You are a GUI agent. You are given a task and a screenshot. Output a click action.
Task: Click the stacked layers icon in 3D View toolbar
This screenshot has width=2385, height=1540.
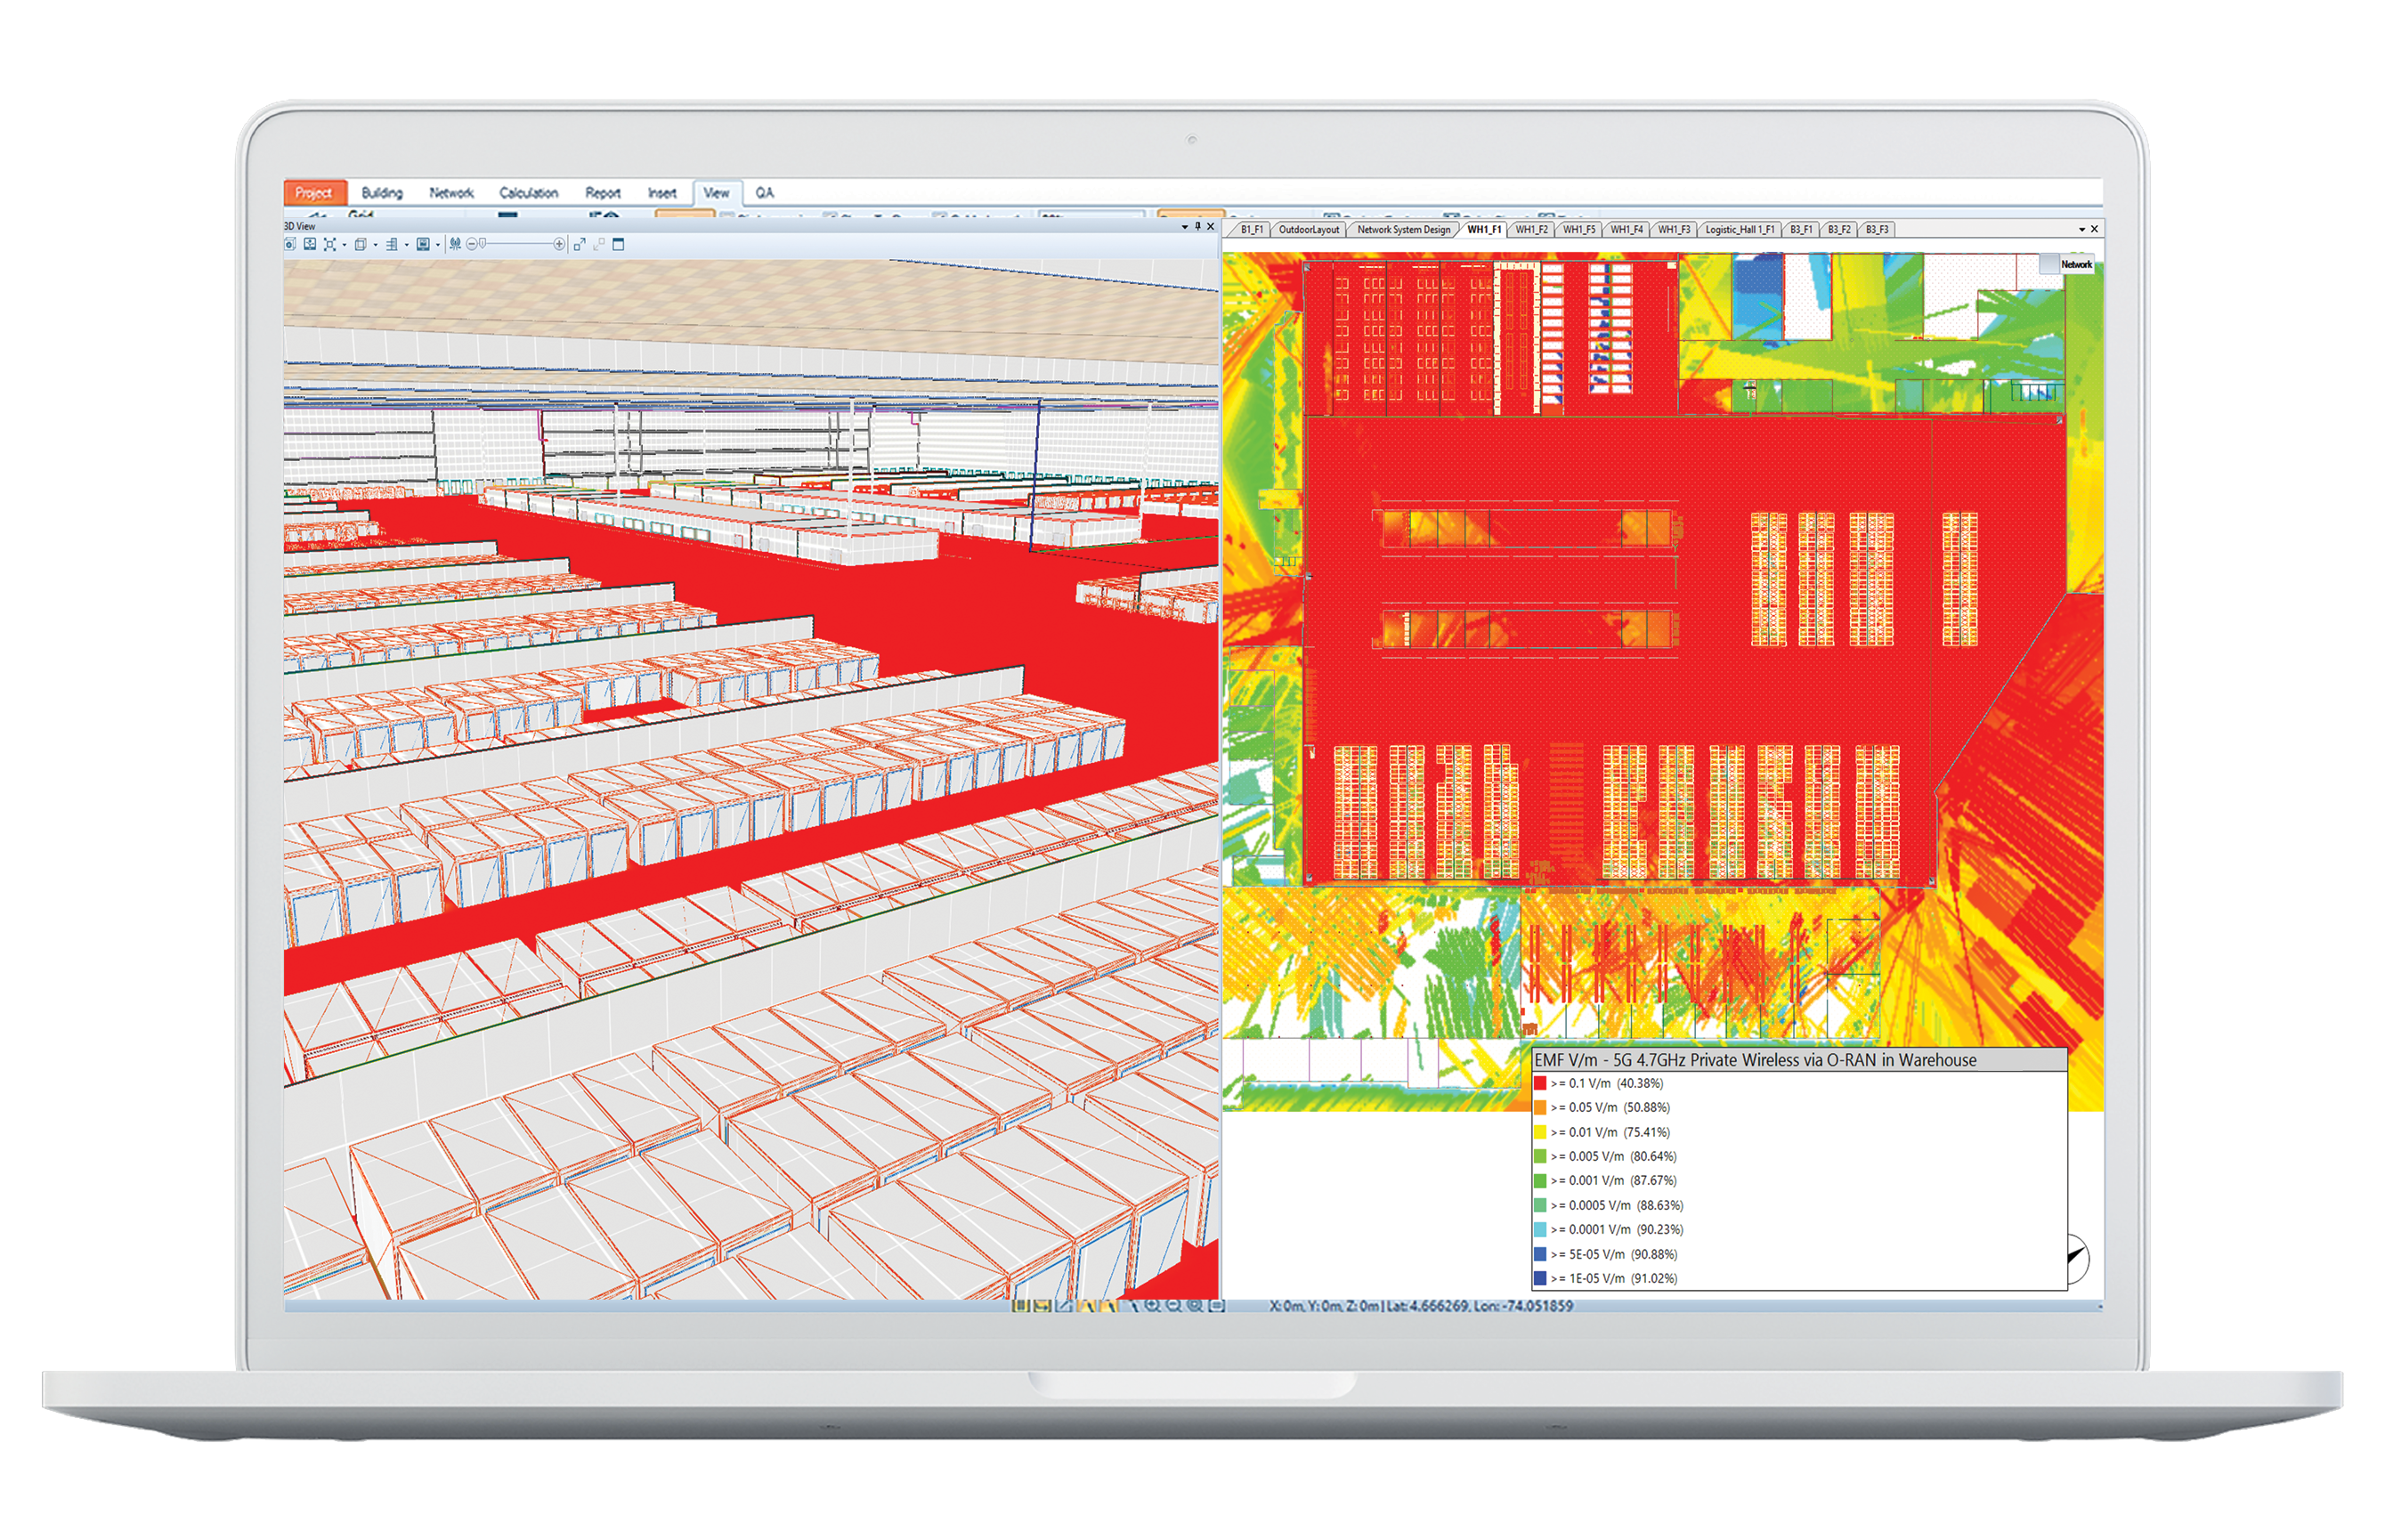coord(361,244)
